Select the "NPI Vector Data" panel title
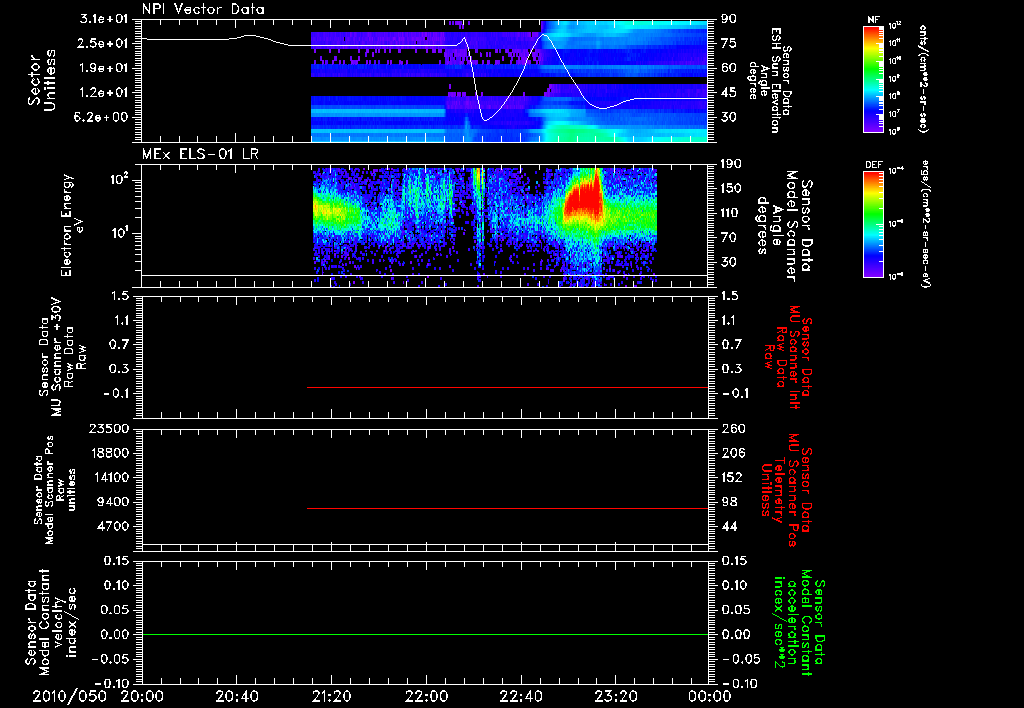 point(203,9)
